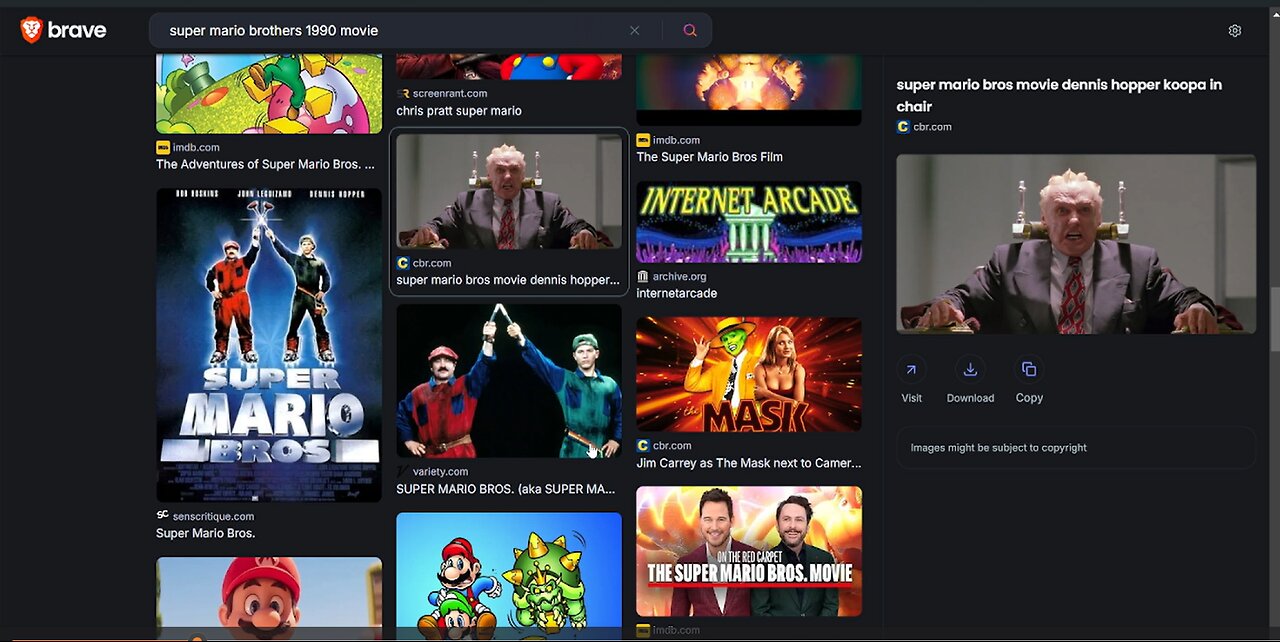Viewport: 1280px width, 642px height.
Task: Click the red carpet Super Mario Bros. Movie thumbnail
Action: click(749, 551)
